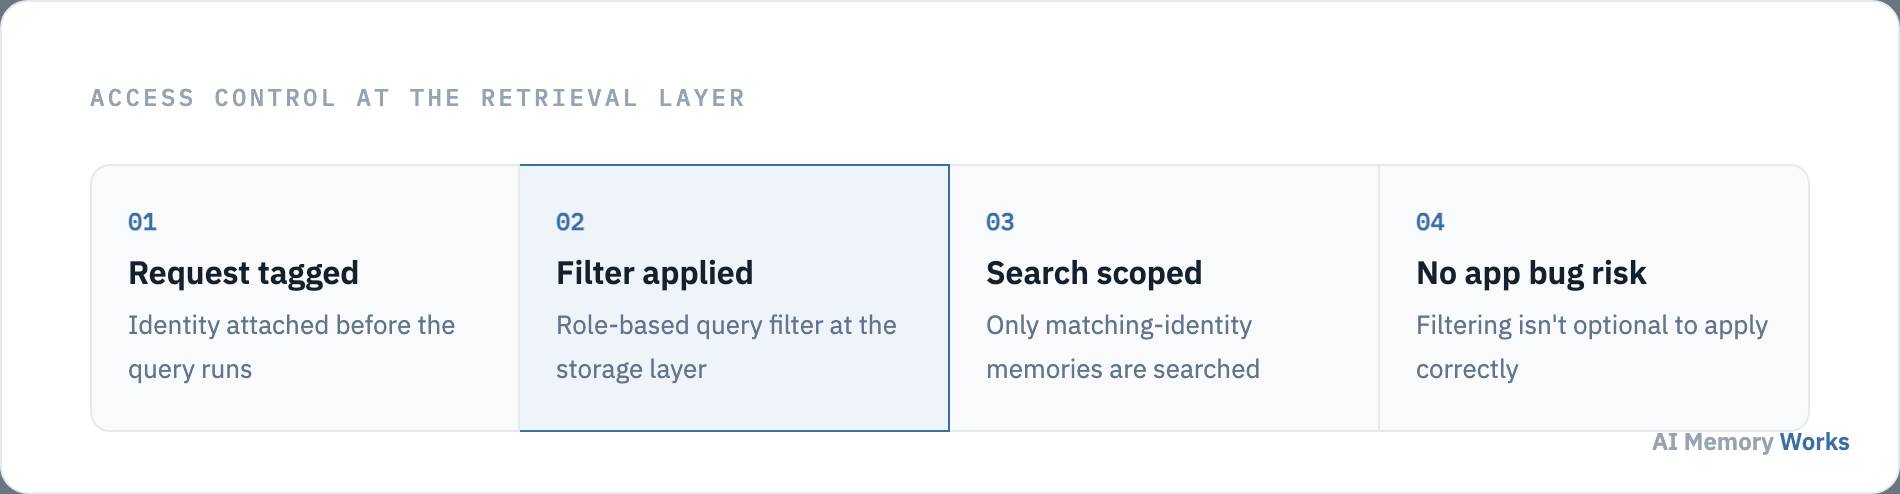Viewport: 1900px width, 494px height.
Task: Click step number 03 label
Action: click(x=1000, y=222)
